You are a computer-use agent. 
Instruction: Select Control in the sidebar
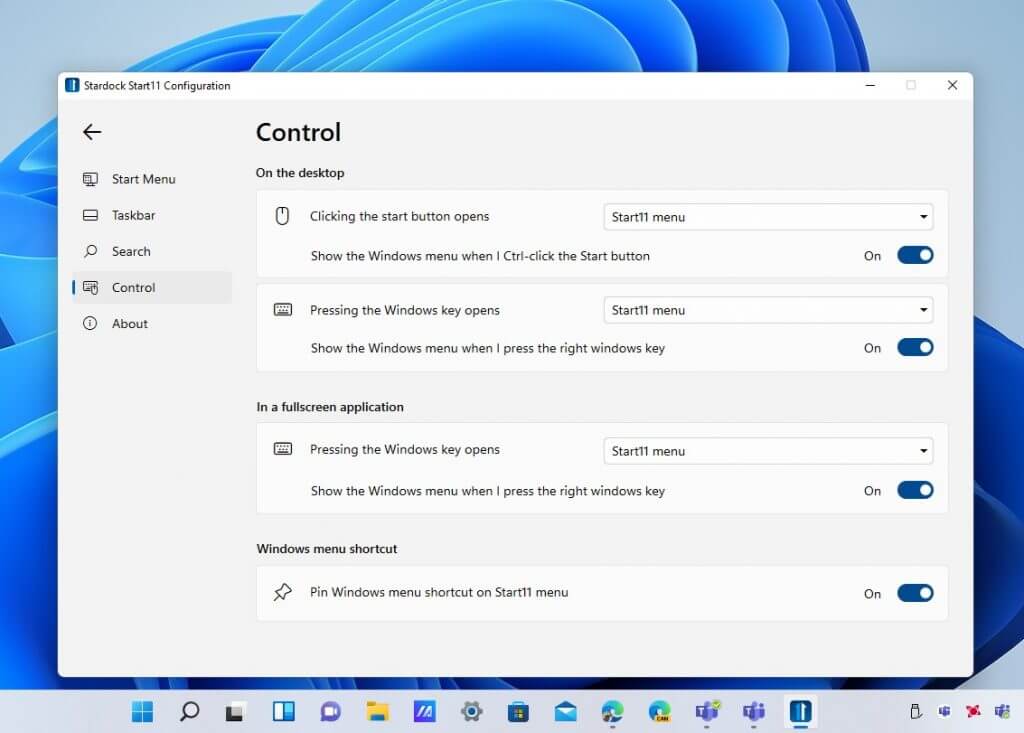[152, 287]
